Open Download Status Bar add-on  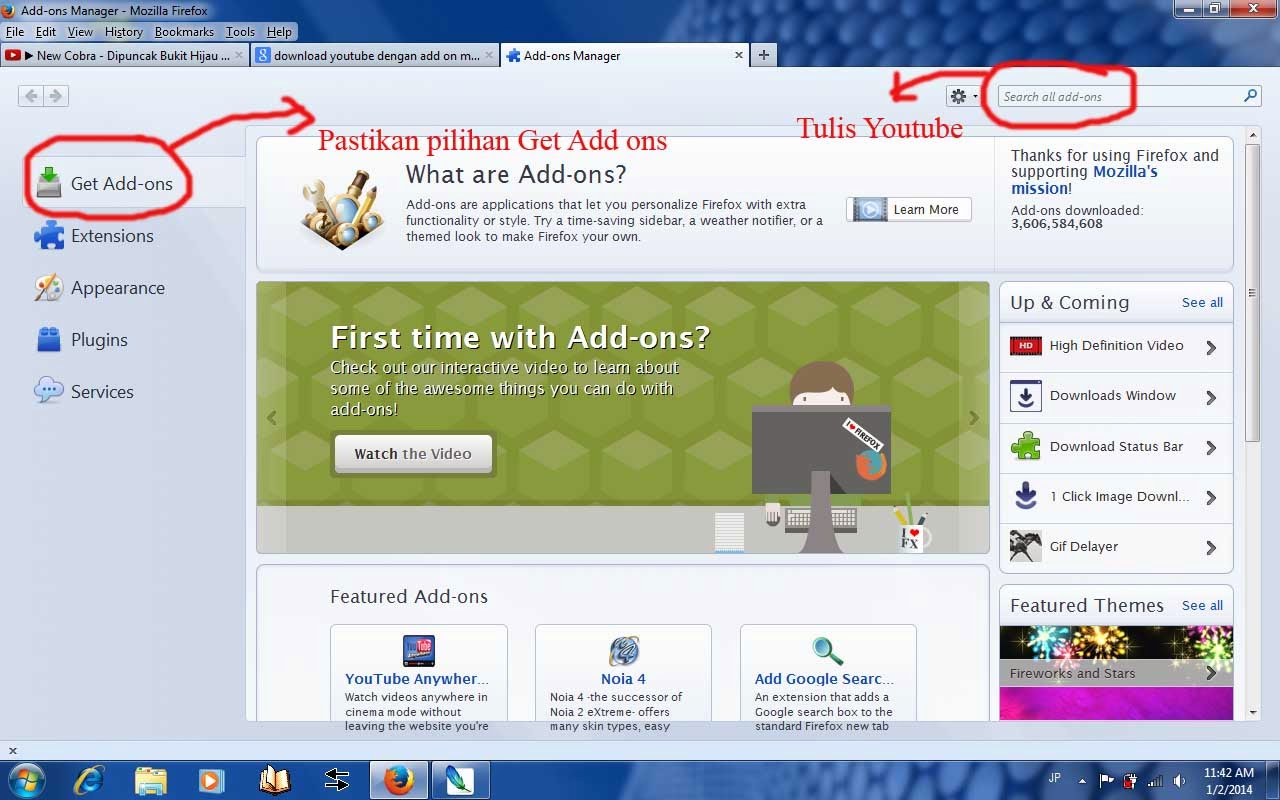(x=1116, y=447)
